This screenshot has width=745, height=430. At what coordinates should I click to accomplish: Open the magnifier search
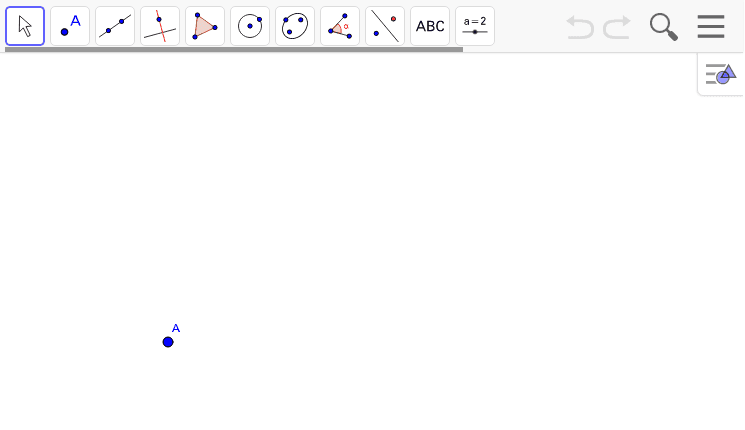click(663, 27)
